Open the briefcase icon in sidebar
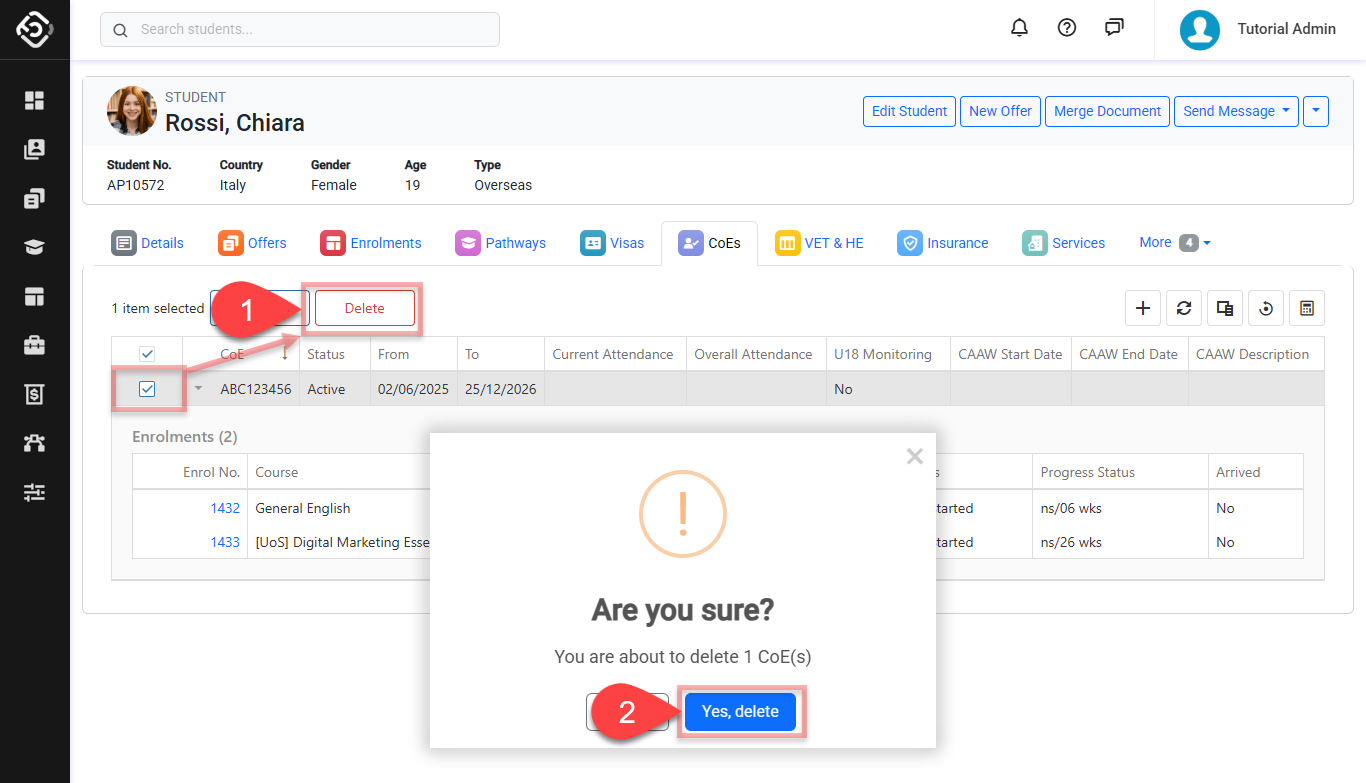The image size is (1366, 783). tap(35, 346)
